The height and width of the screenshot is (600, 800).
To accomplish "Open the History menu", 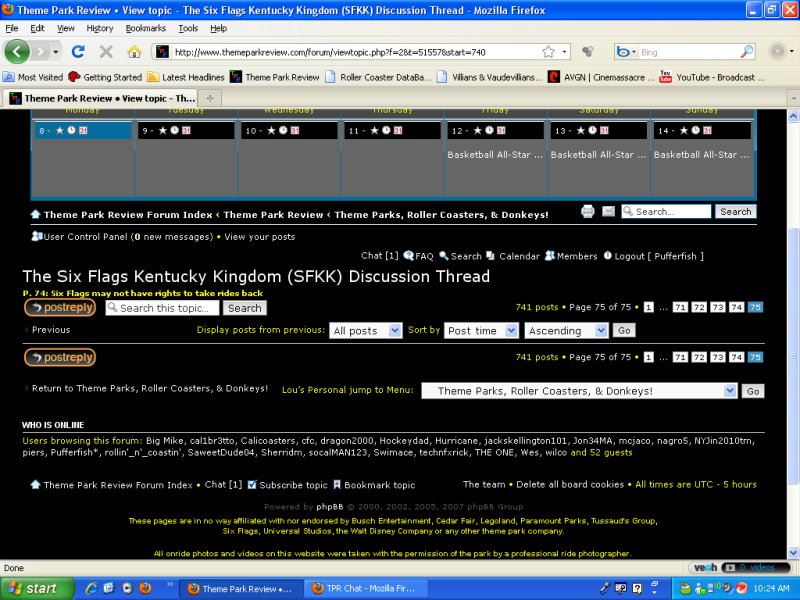I will pyautogui.click(x=99, y=28).
